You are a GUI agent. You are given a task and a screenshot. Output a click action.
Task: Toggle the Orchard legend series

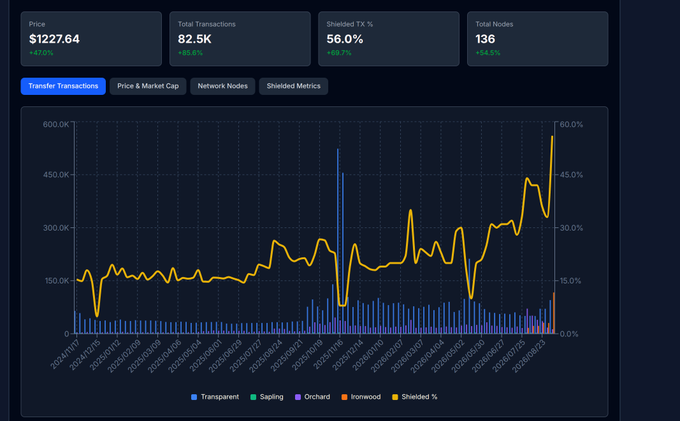click(312, 397)
